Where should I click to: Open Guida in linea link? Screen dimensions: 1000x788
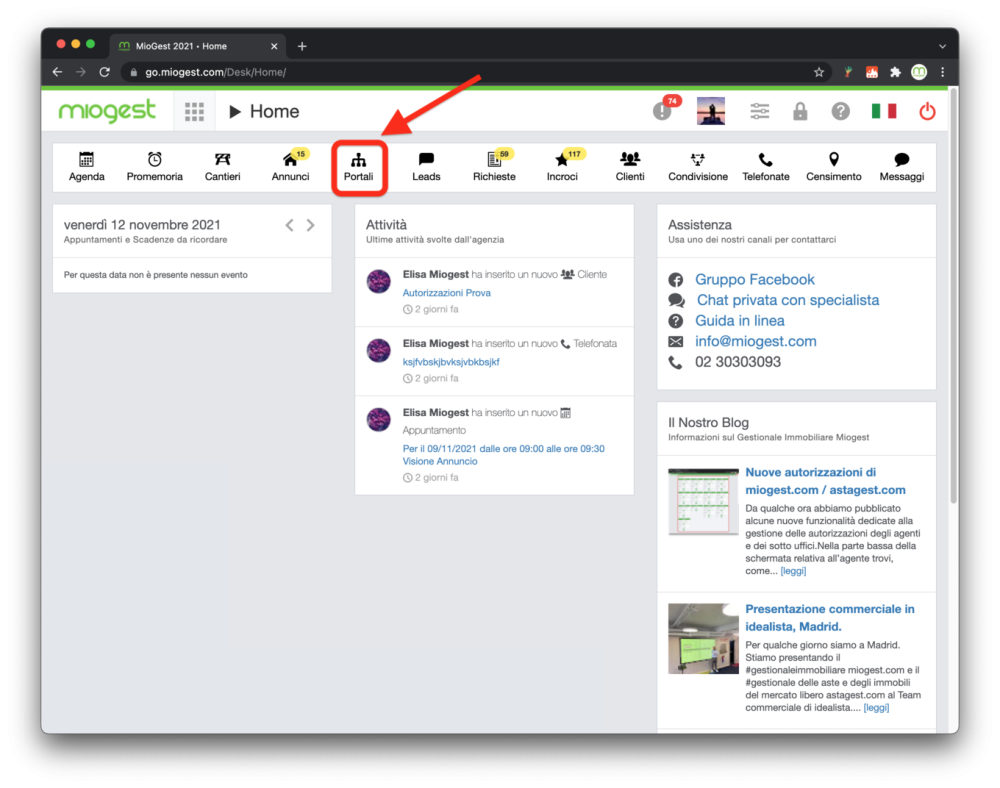point(740,320)
